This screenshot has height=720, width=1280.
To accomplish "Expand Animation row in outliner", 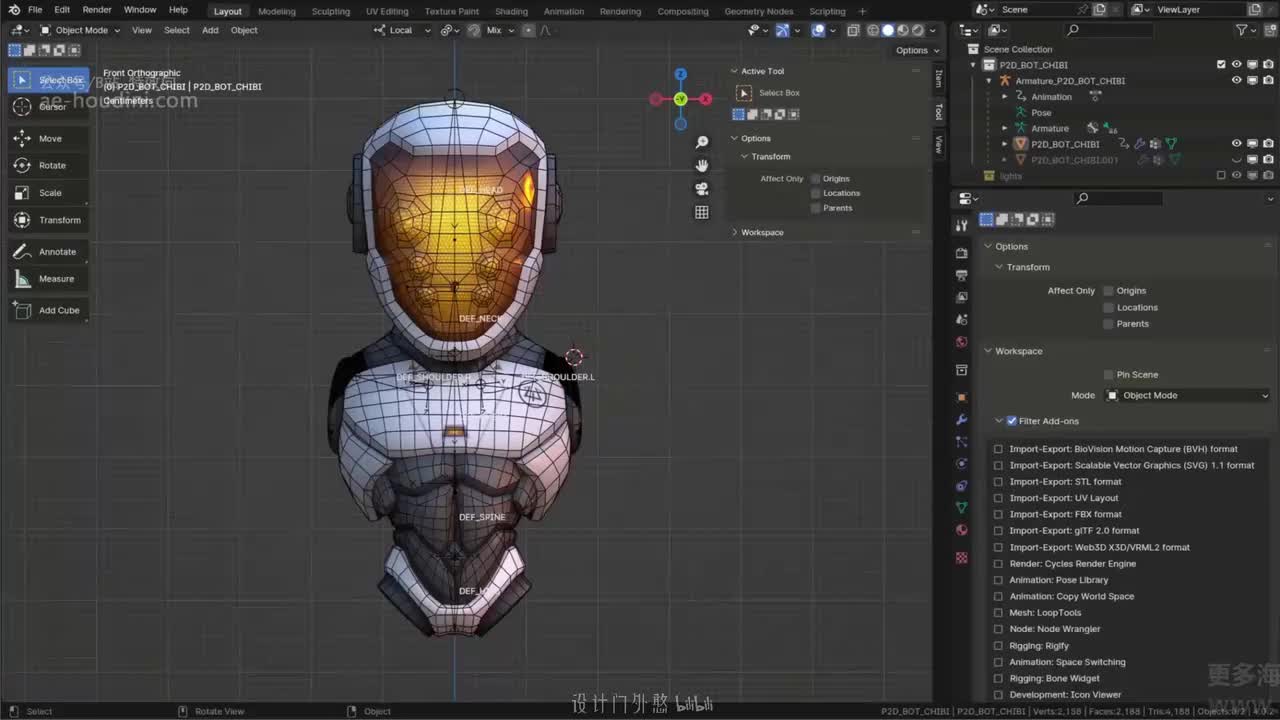I will [x=1005, y=97].
